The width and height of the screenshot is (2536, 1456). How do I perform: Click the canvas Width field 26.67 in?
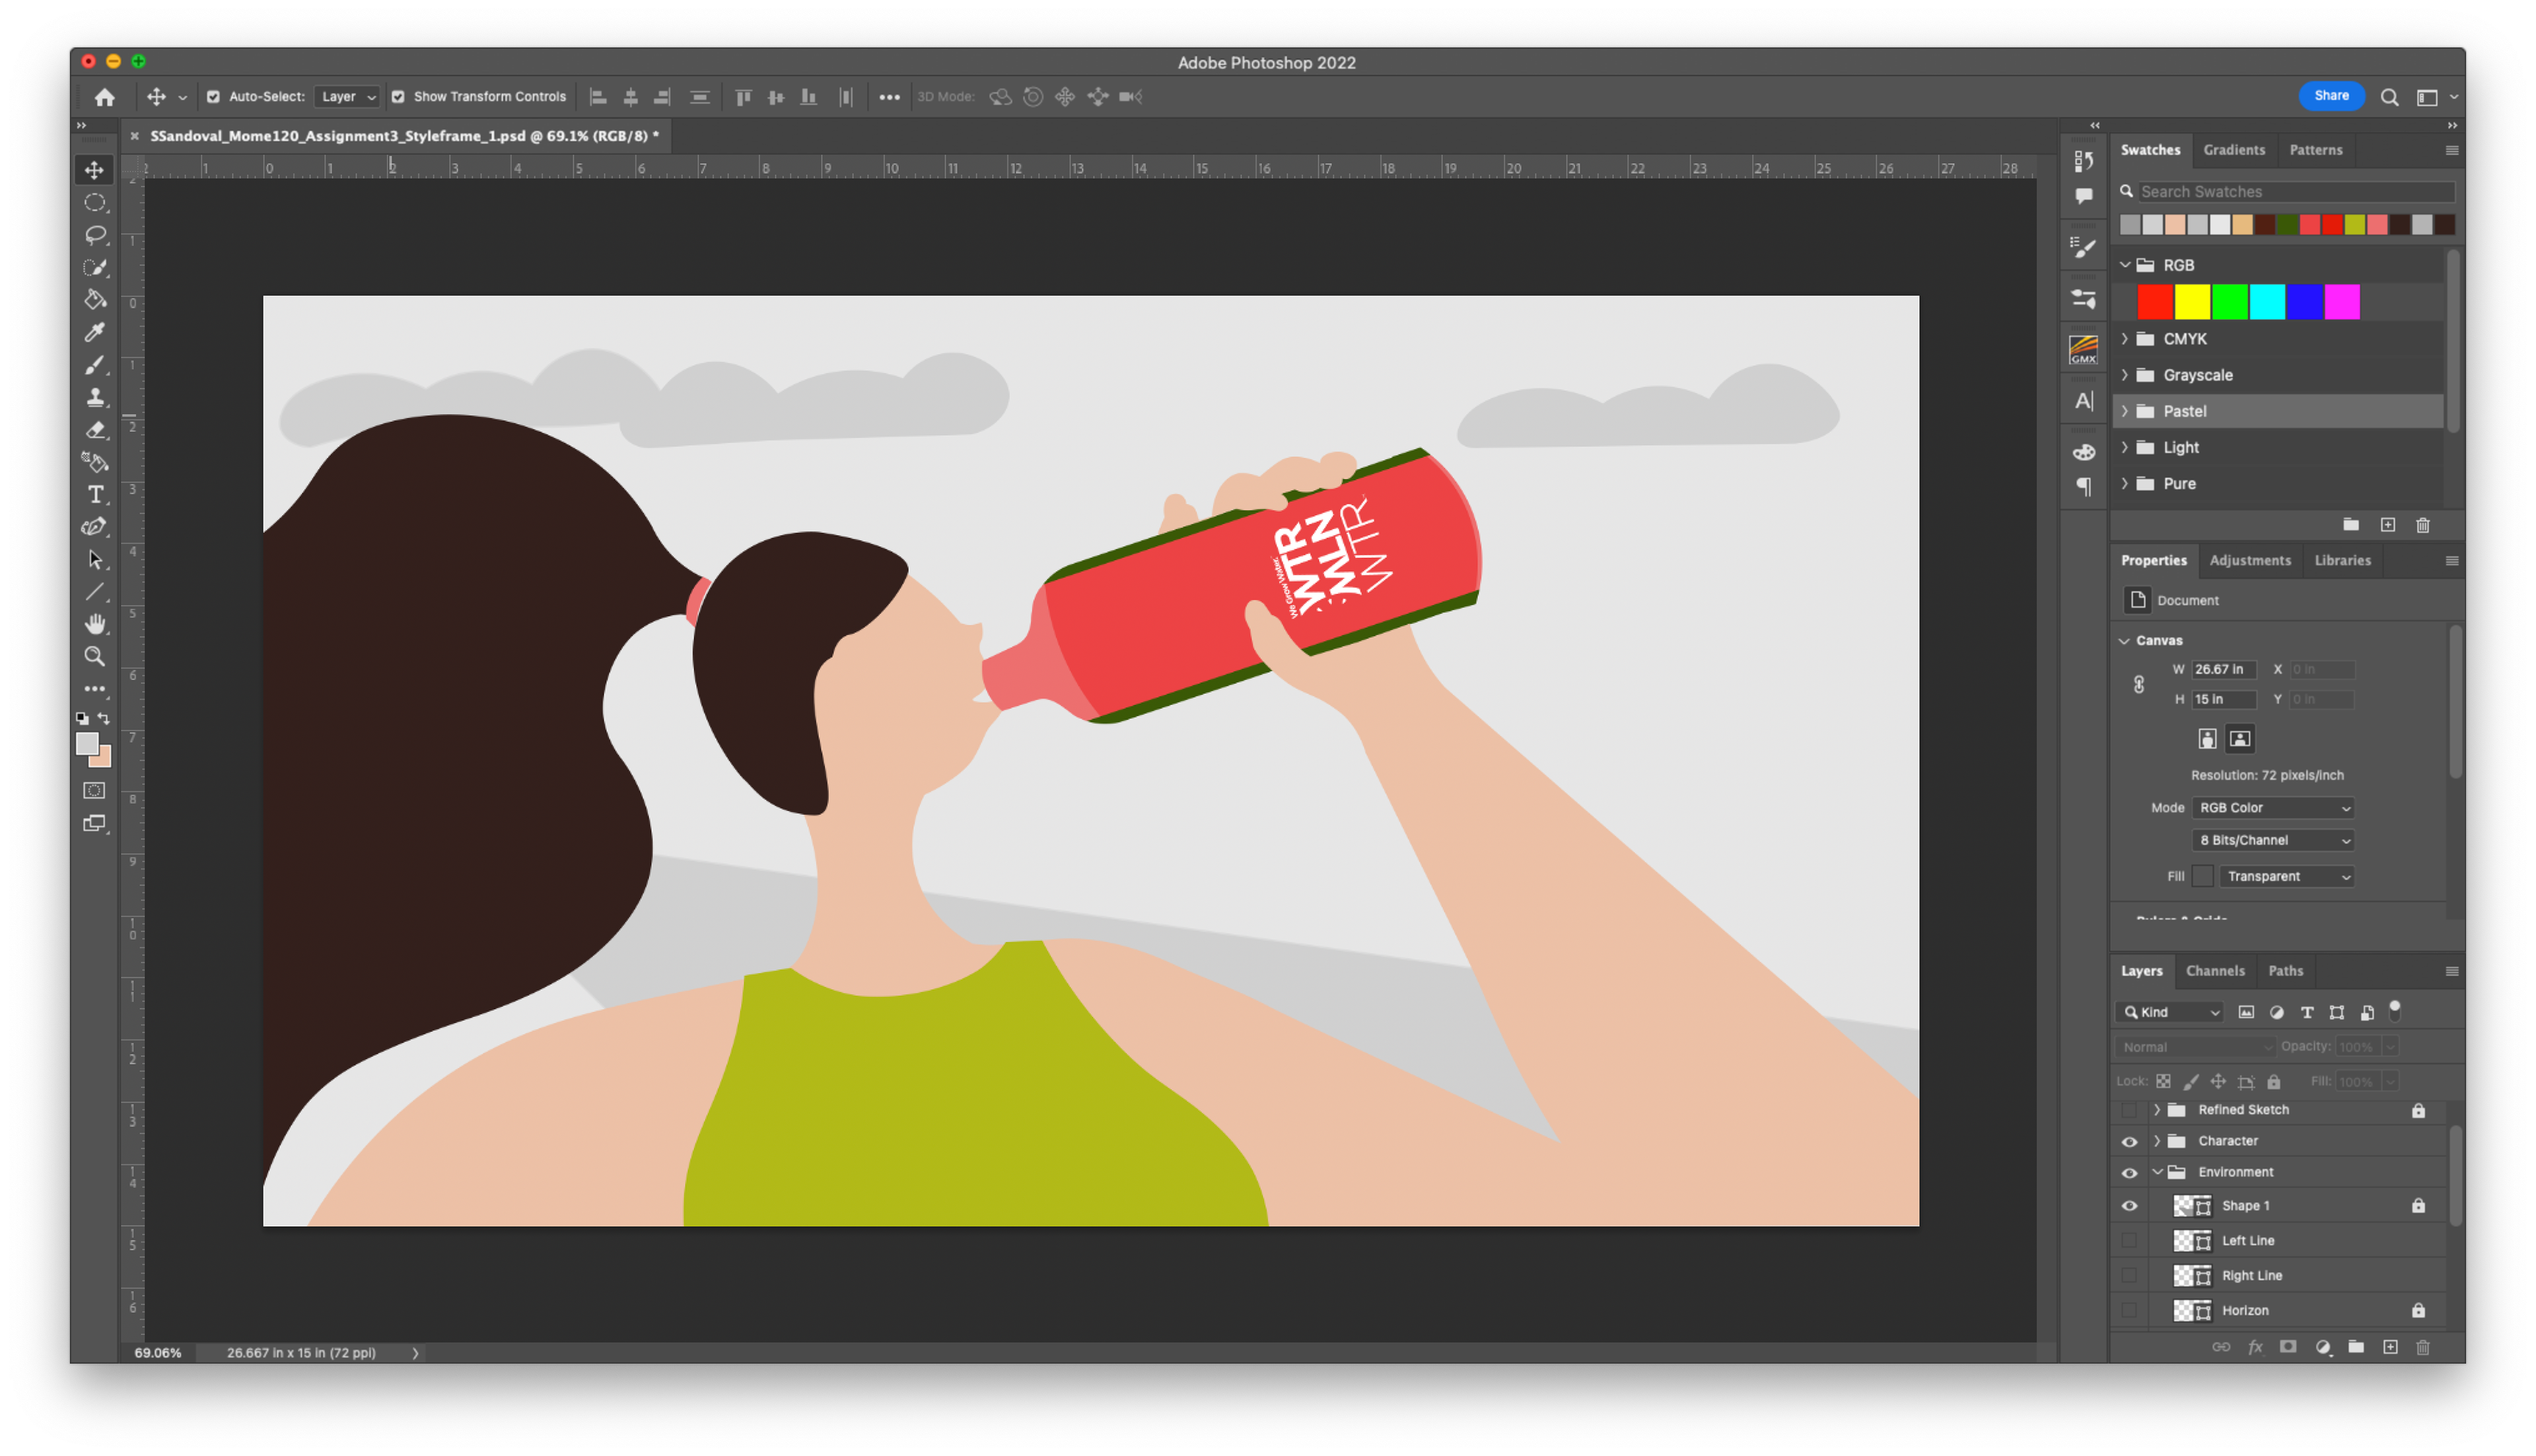[x=2223, y=669]
